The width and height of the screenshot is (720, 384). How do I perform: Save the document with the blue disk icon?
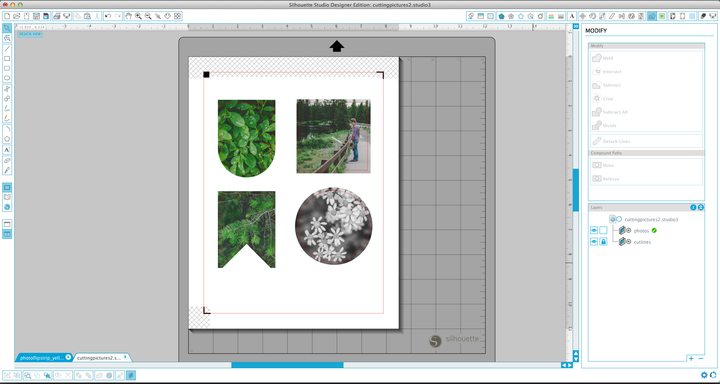[46, 16]
